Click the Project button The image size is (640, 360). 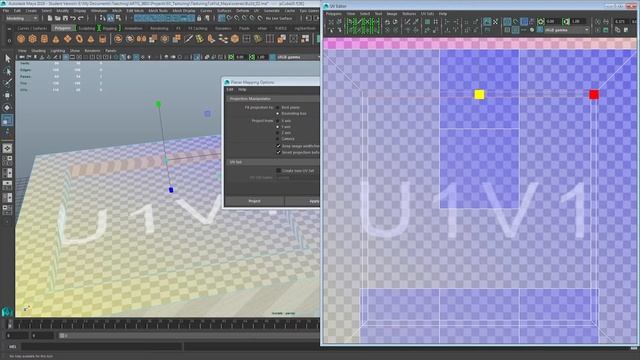coord(254,201)
